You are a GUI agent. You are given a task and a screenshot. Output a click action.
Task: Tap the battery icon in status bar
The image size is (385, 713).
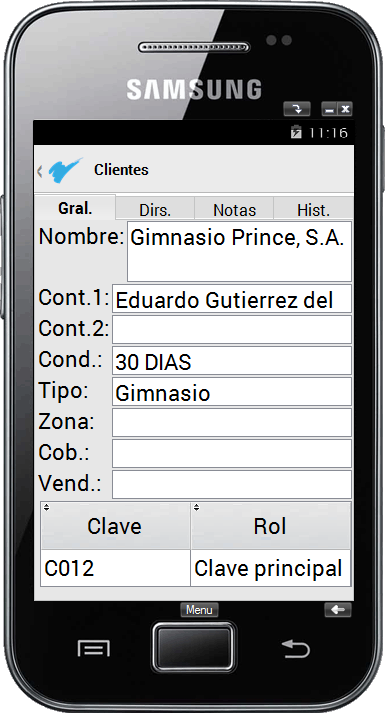[296, 132]
